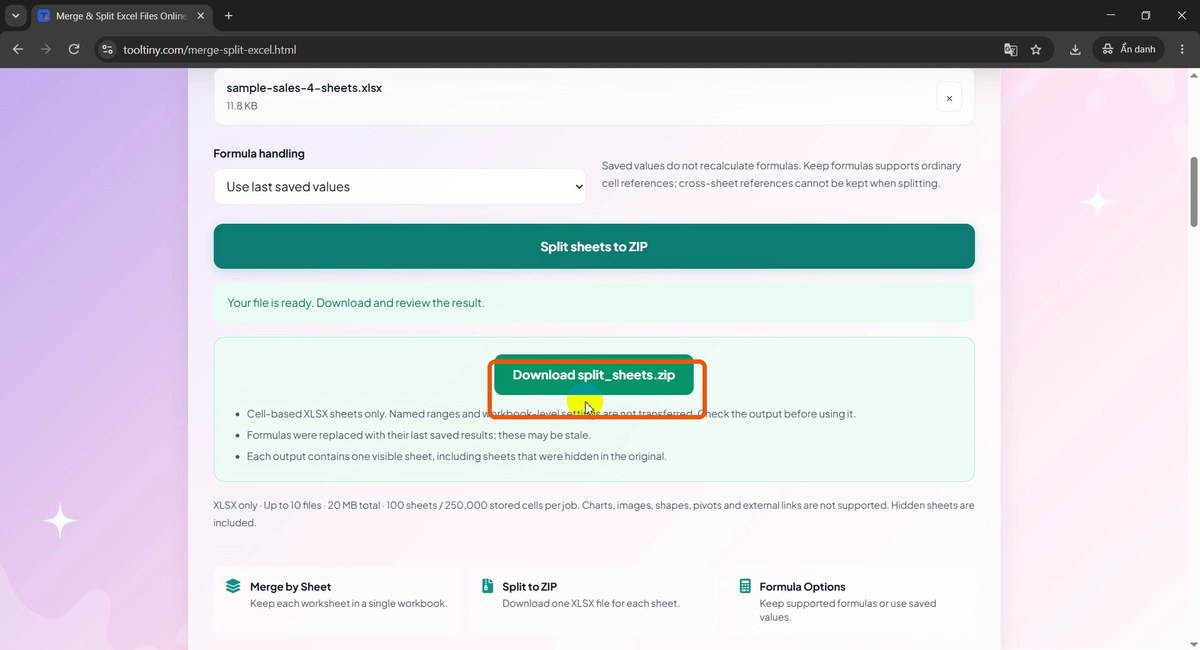
Task: Click the Split to ZIP file icon
Action: click(488, 586)
